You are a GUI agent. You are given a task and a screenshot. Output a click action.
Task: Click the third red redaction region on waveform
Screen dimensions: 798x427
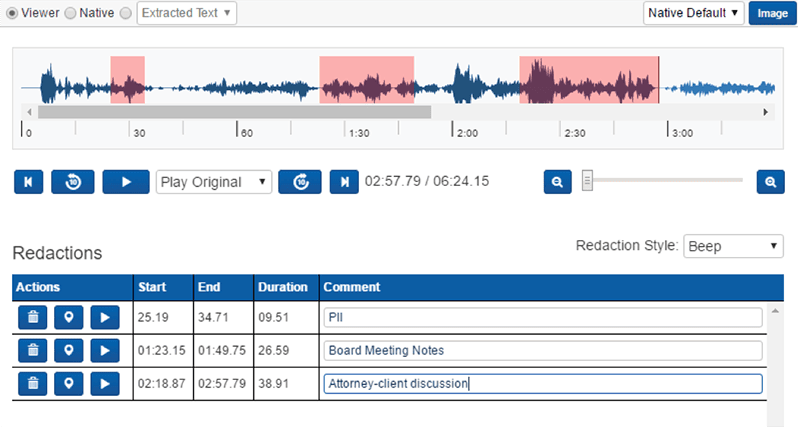(x=589, y=80)
